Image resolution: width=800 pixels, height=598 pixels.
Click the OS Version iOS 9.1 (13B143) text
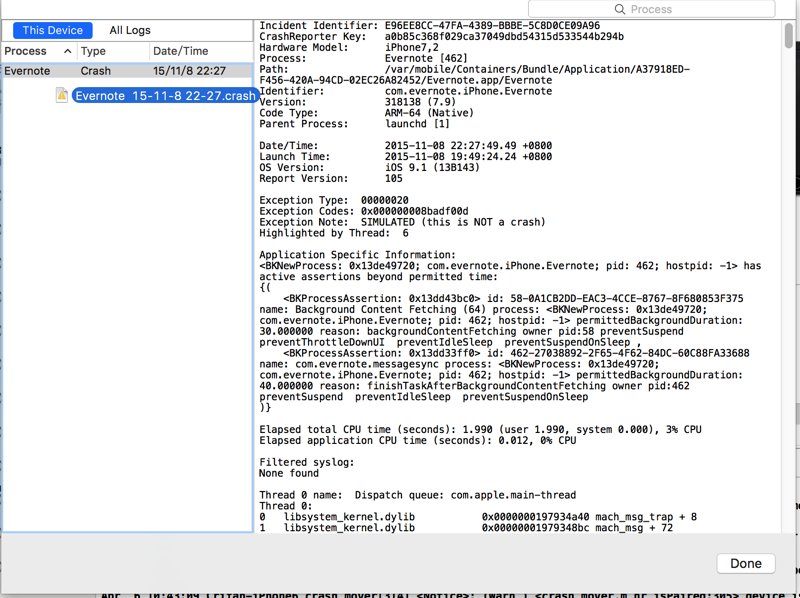coord(369,168)
